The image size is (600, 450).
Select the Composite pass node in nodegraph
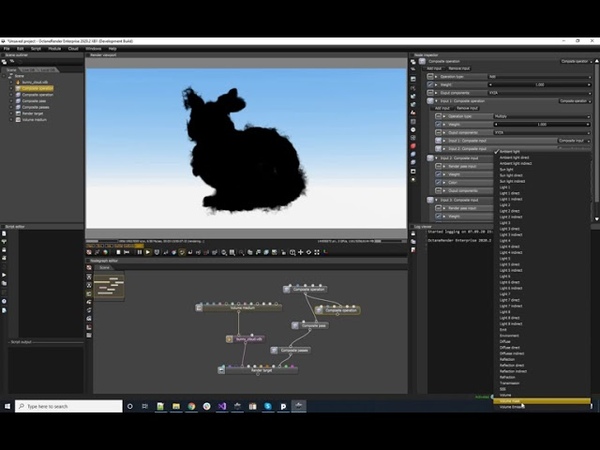[x=312, y=325]
